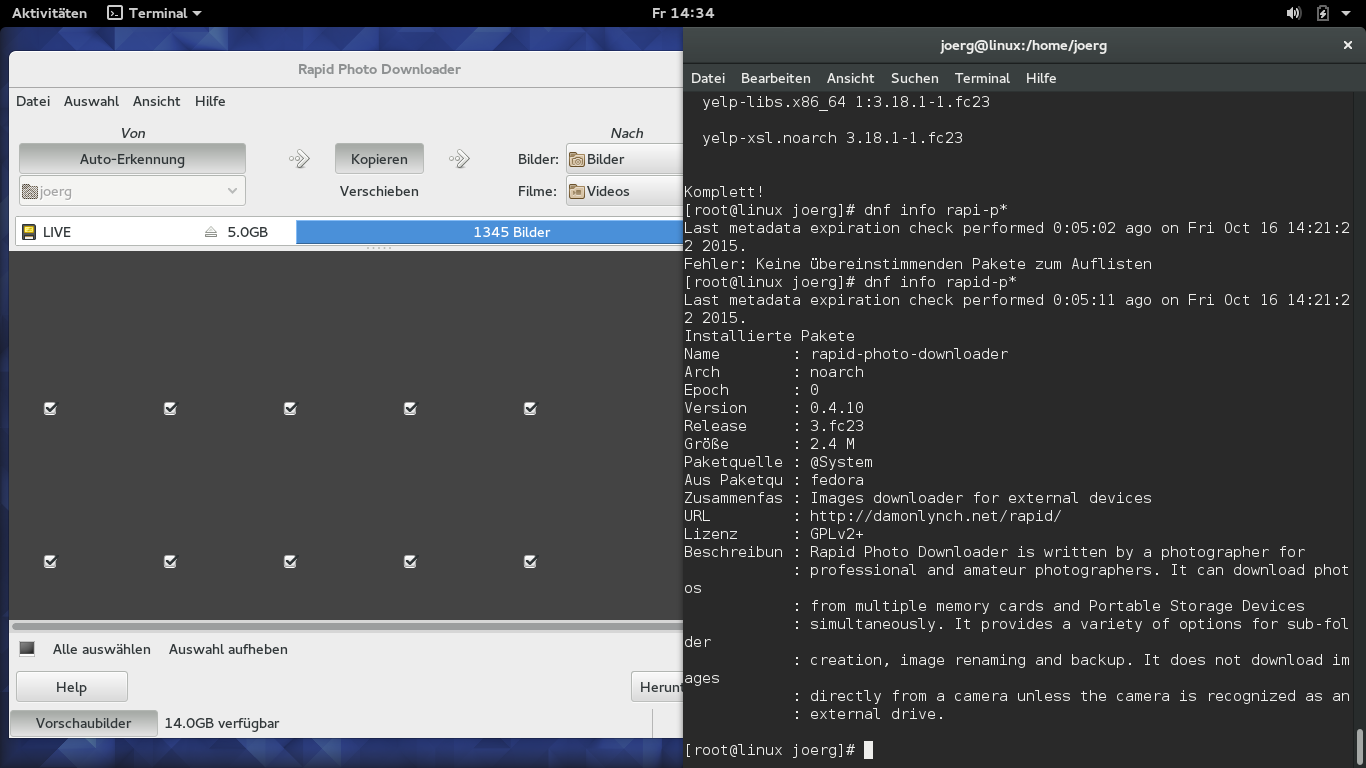Viewport: 1366px width, 768px height.
Task: Toggle second thumbnail checkbox in lower row
Action: coord(170,561)
